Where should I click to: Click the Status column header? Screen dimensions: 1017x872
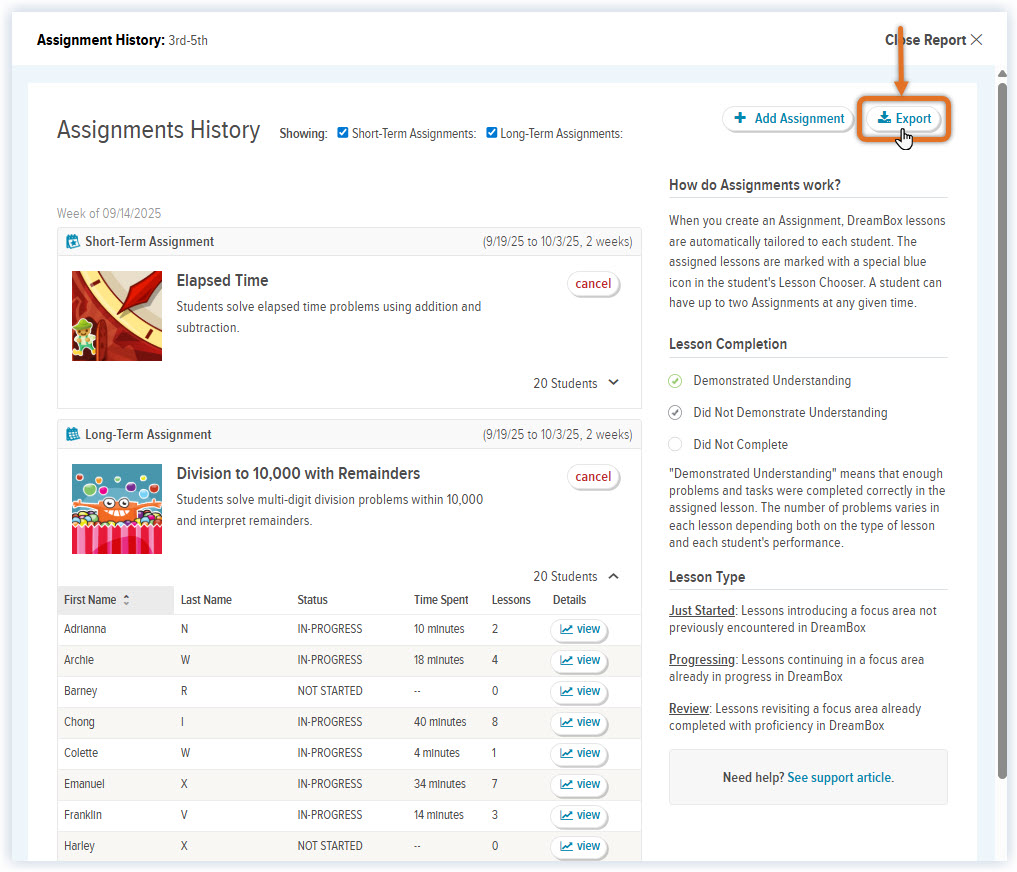coord(313,600)
